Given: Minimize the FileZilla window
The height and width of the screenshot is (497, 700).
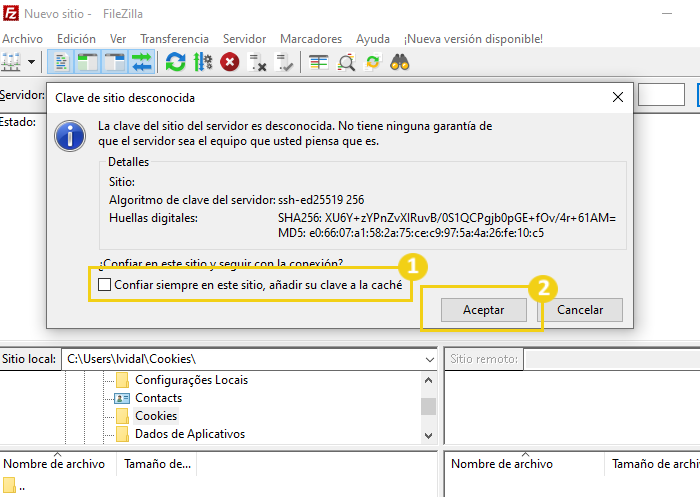Looking at the screenshot, I should 667,13.
